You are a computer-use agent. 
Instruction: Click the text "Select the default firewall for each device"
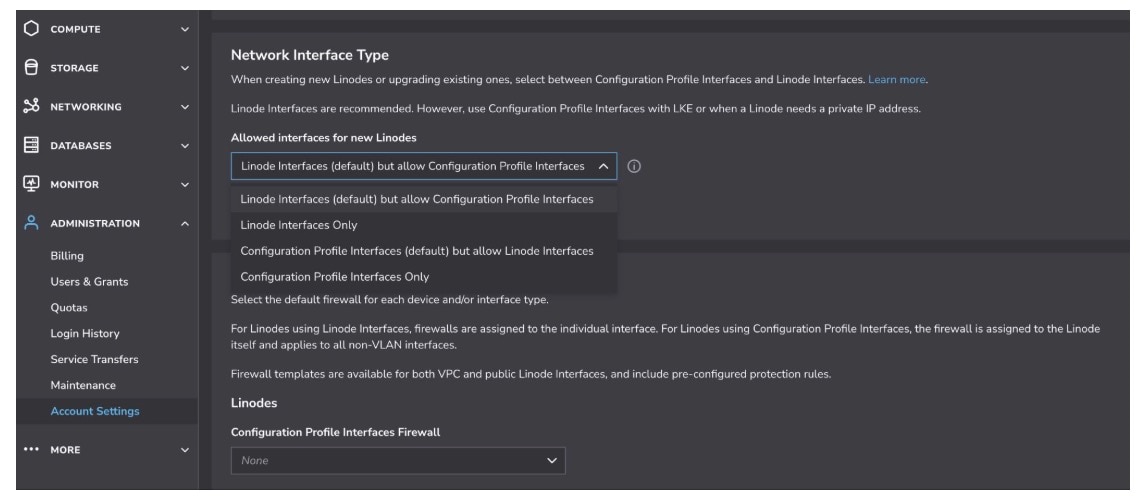click(x=390, y=299)
